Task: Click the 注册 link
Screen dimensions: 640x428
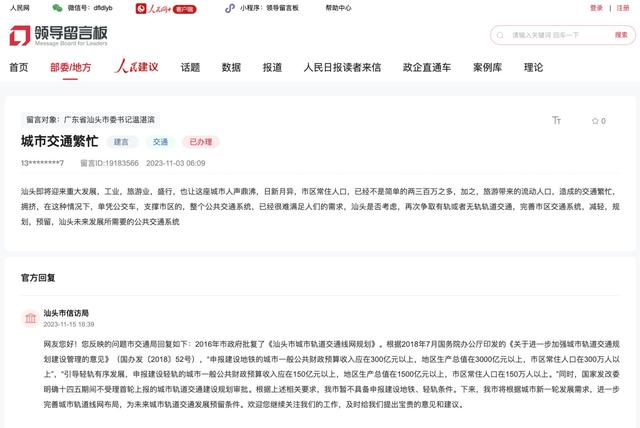Action: 623,8
